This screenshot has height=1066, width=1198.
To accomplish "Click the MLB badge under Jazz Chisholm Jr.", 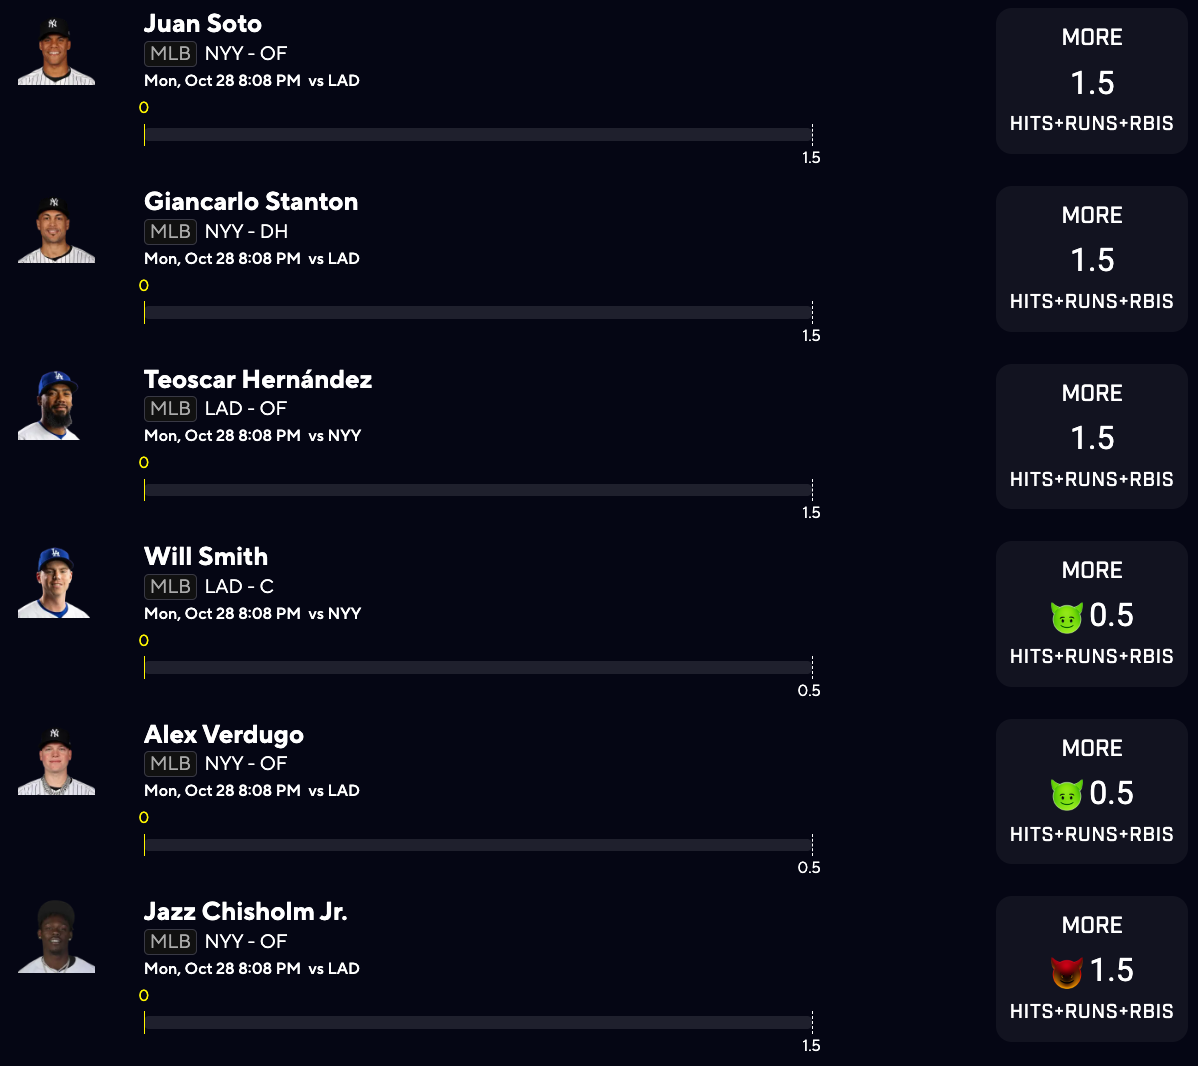I will pyautogui.click(x=170, y=941).
